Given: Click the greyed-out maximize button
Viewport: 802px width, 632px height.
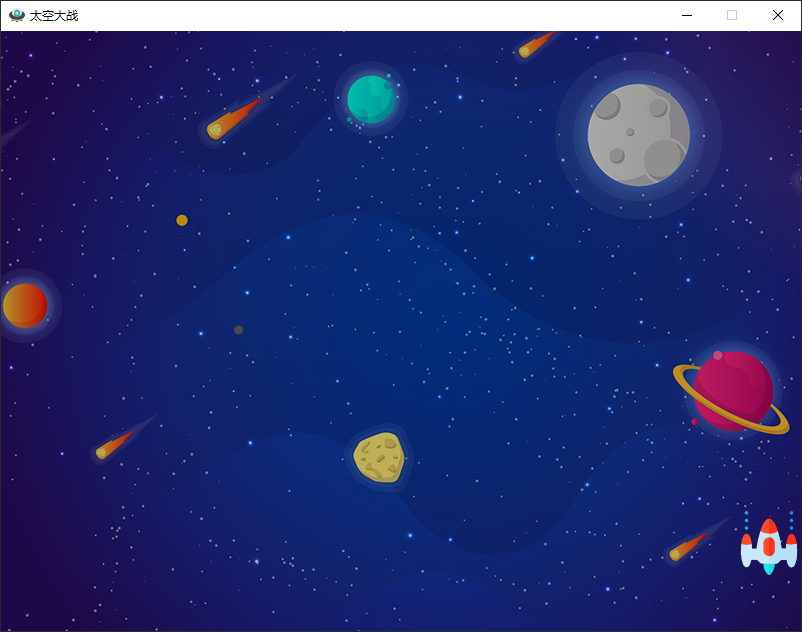Looking at the screenshot, I should point(732,15).
